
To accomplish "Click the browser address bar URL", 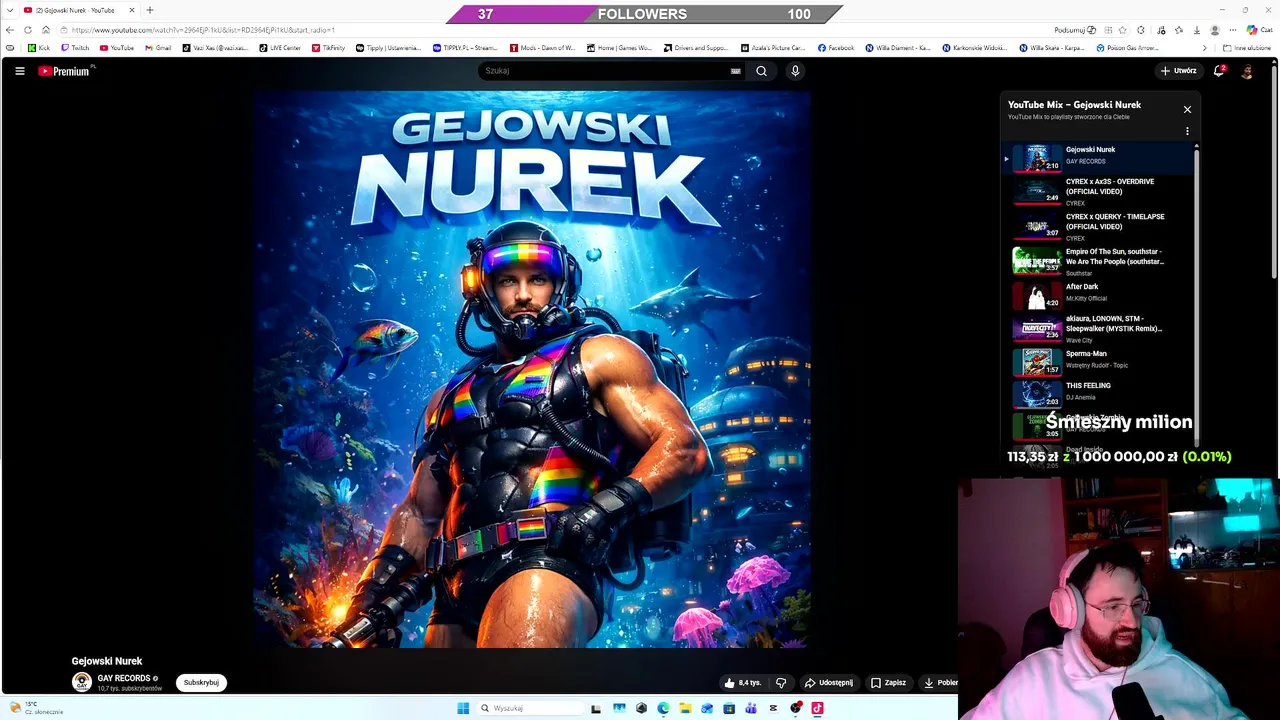I will pos(204,30).
